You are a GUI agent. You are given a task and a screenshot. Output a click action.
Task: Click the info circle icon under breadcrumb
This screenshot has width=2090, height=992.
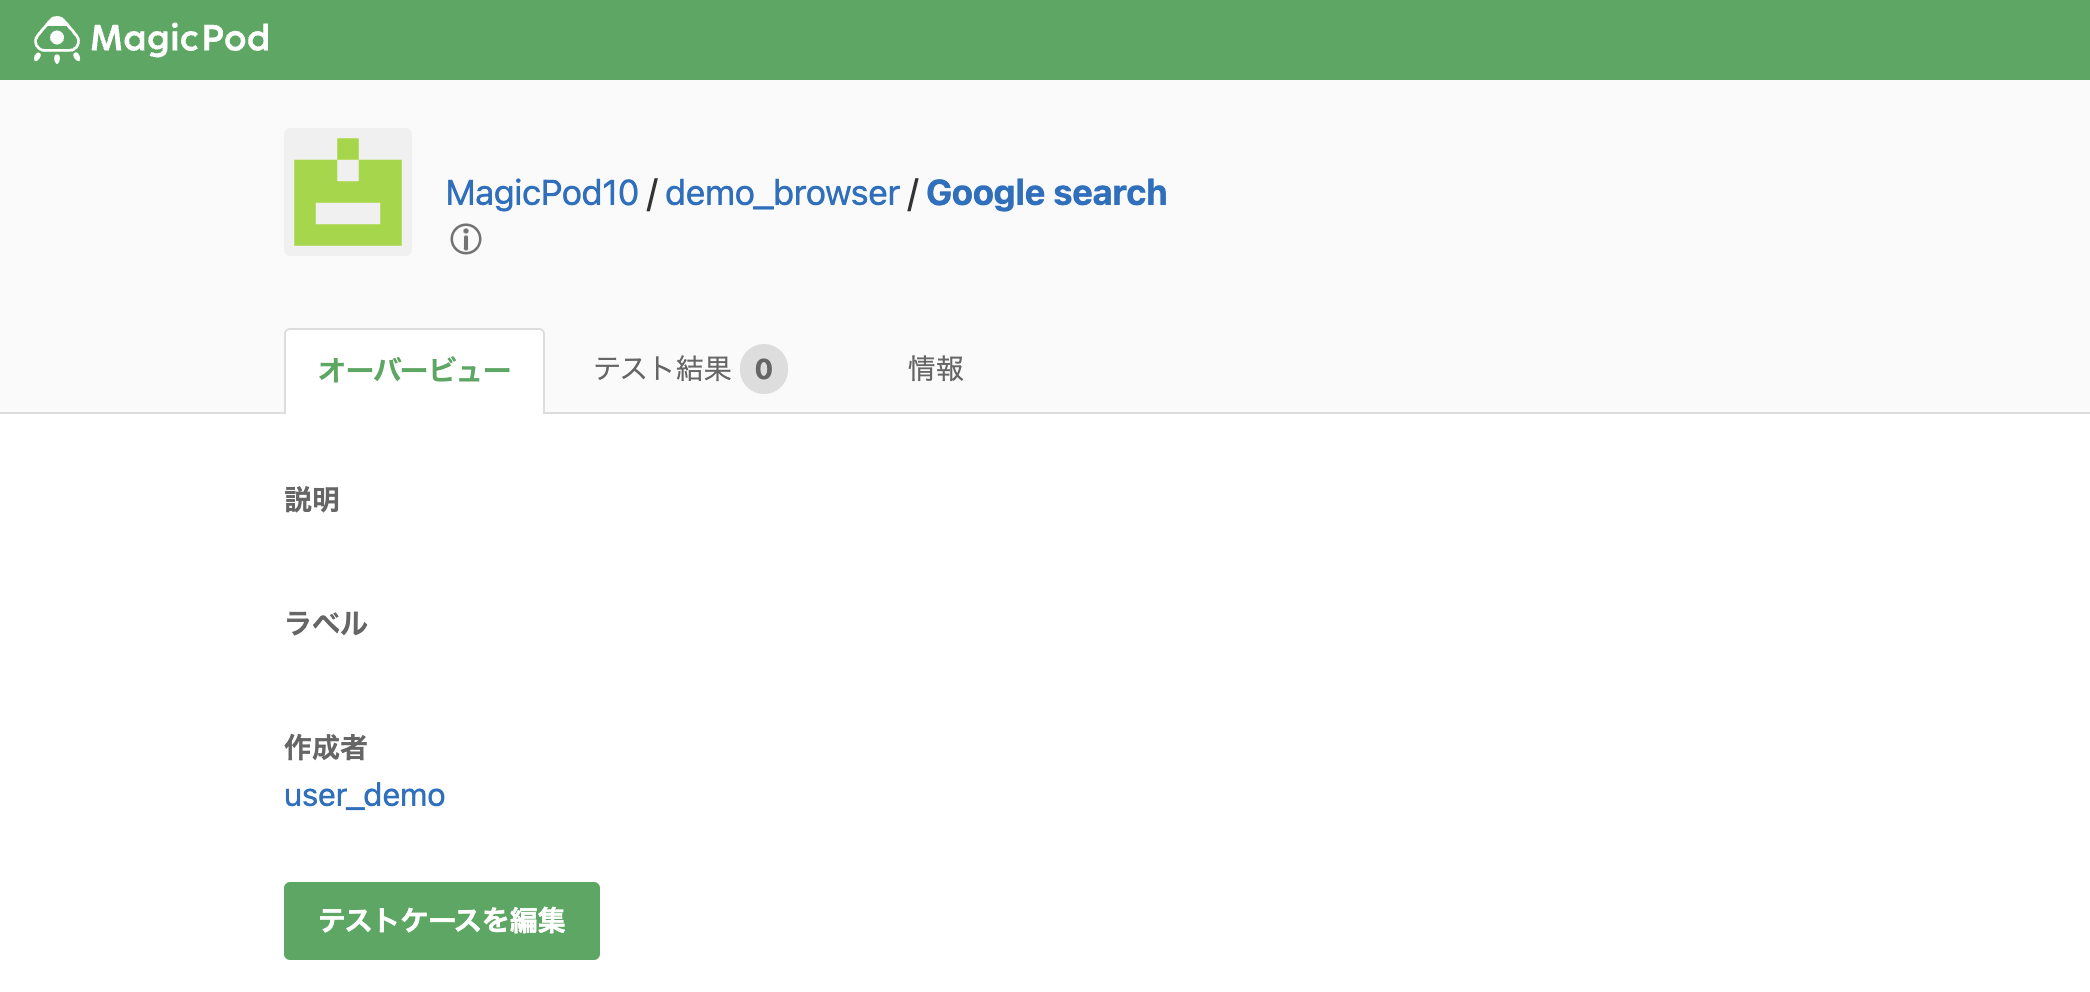[466, 240]
